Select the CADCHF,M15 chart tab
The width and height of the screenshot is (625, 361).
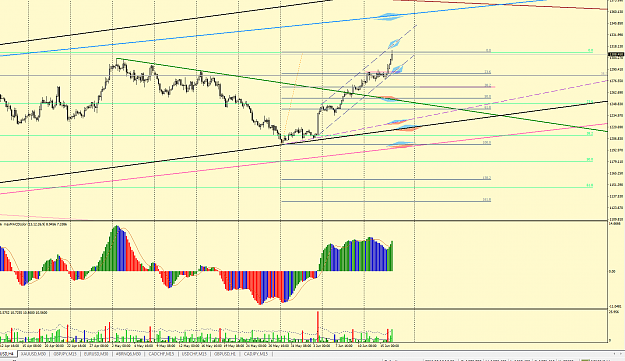coord(161,354)
